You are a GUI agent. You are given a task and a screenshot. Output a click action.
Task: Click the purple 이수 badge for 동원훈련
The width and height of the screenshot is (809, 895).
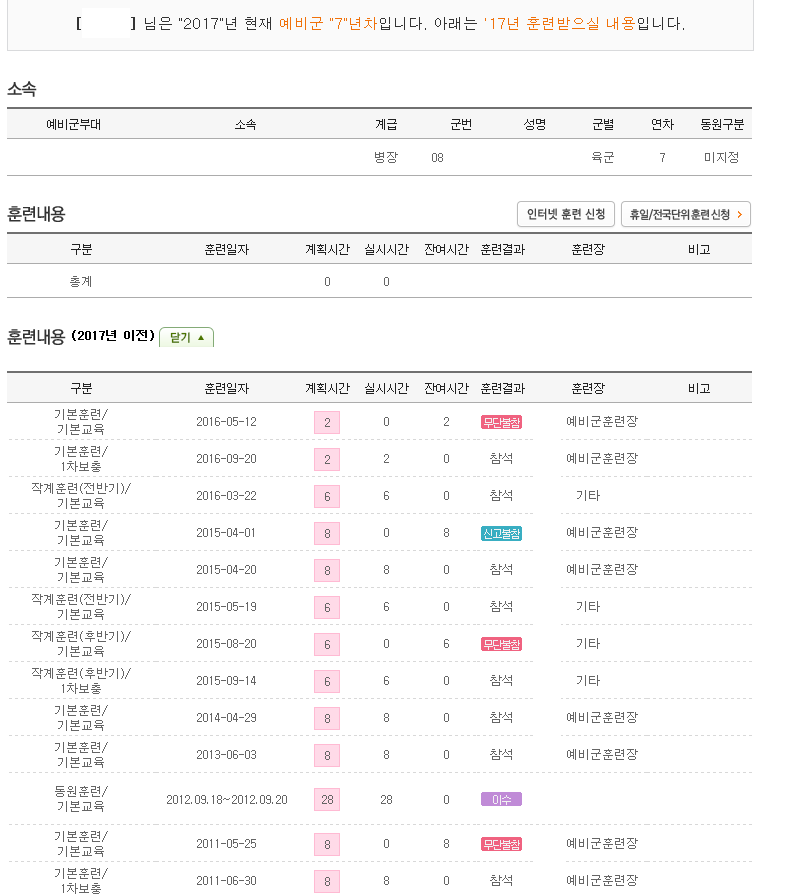pos(501,800)
